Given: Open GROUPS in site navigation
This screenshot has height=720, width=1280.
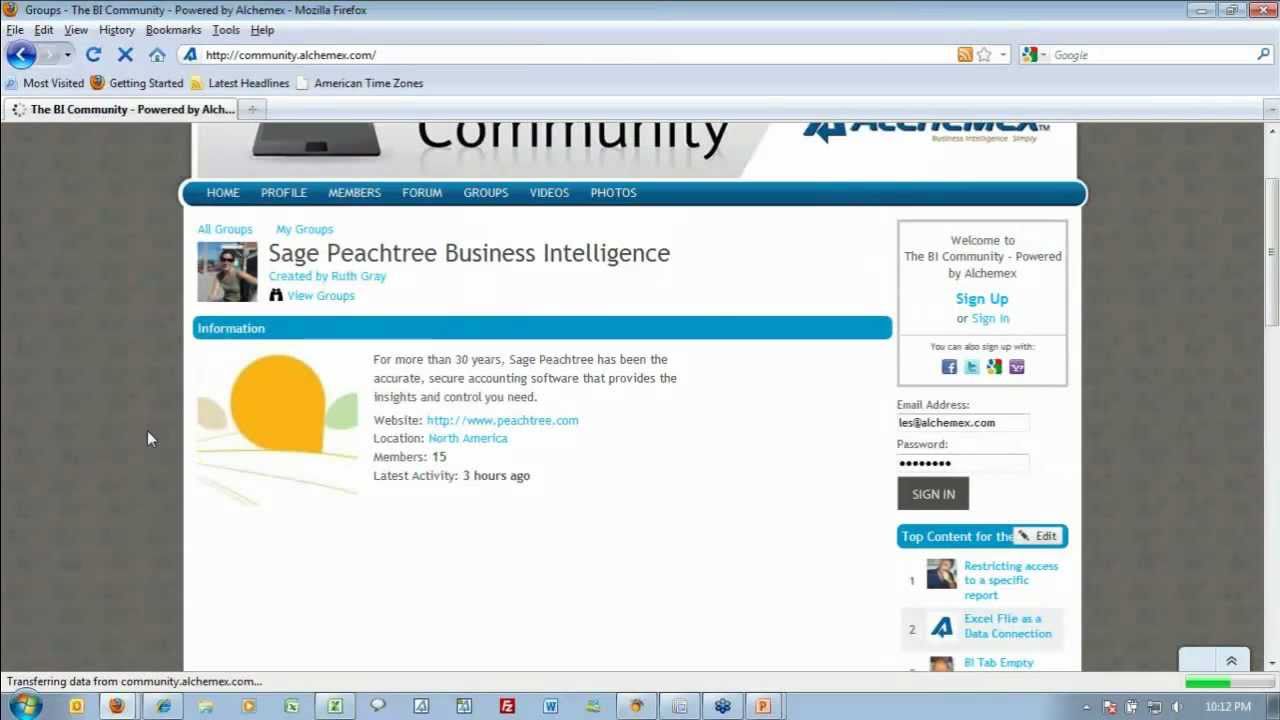Looking at the screenshot, I should pyautogui.click(x=486, y=193).
